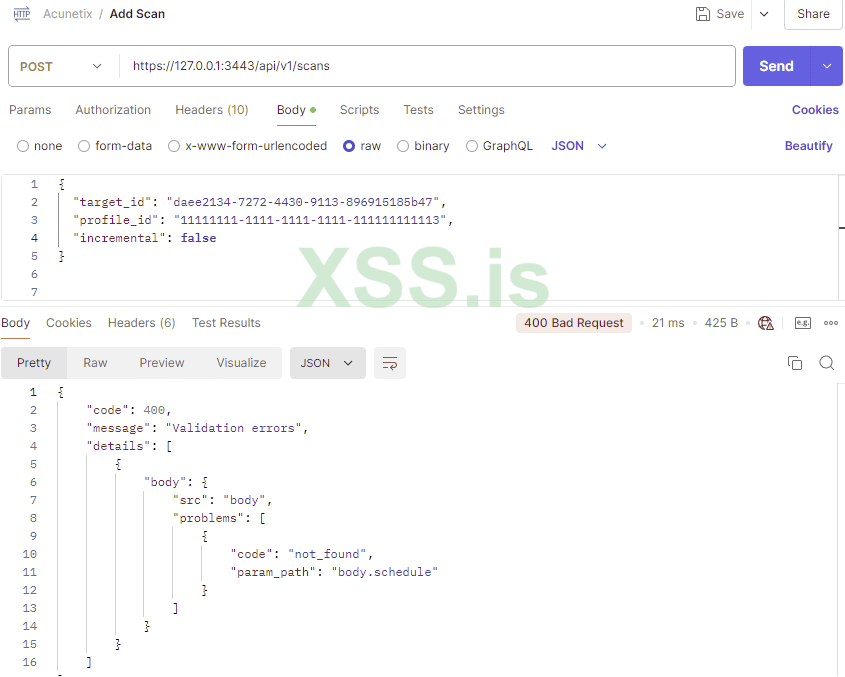The height and width of the screenshot is (677, 845).
Task: Select the x-www-form-urlencoded body option
Action: click(x=174, y=146)
